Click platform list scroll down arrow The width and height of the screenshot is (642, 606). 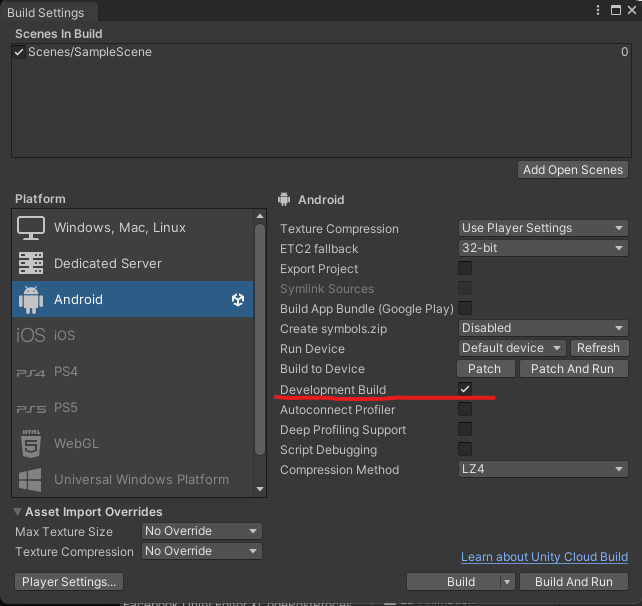coord(260,489)
